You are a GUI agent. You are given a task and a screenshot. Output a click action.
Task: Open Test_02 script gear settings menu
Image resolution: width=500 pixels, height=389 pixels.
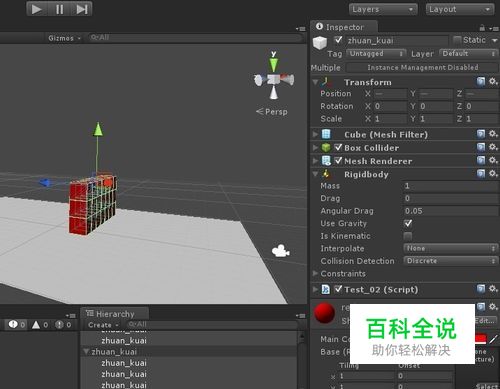(493, 289)
